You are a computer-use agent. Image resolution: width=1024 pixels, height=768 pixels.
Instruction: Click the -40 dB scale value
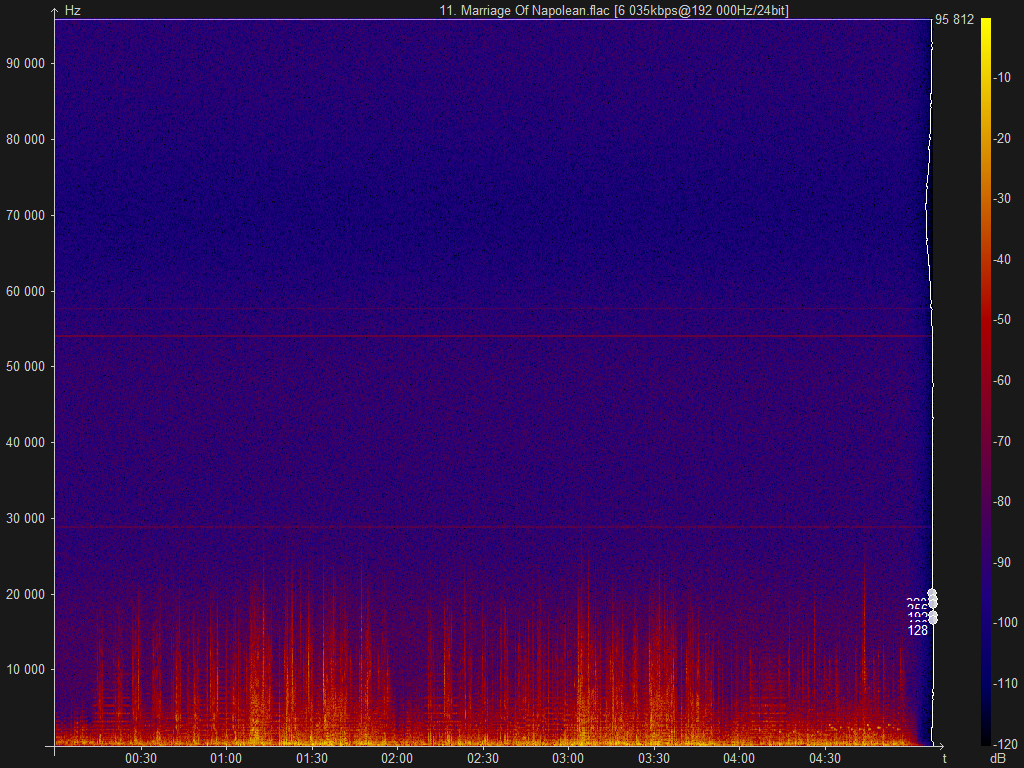[1002, 259]
